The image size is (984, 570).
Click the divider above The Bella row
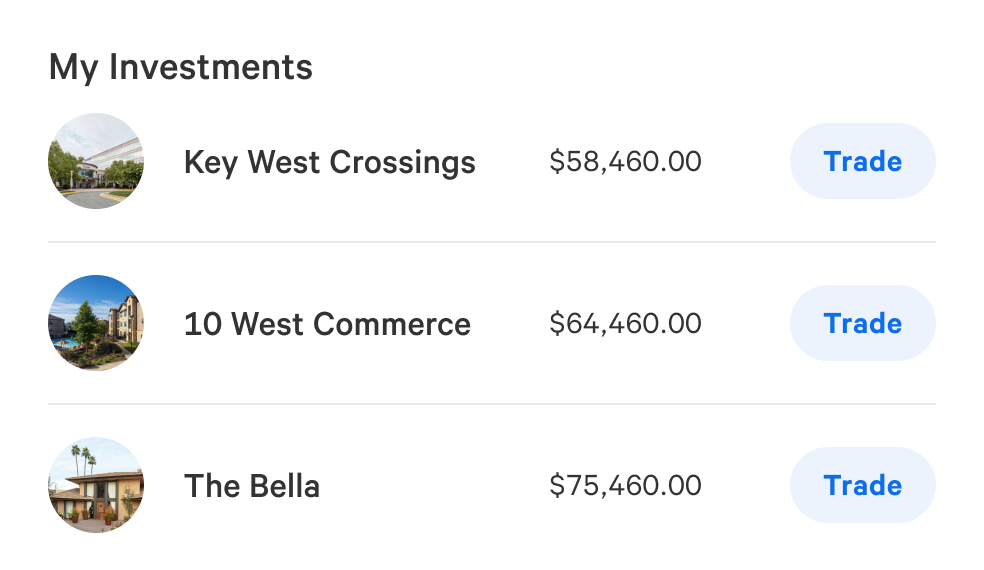492,404
